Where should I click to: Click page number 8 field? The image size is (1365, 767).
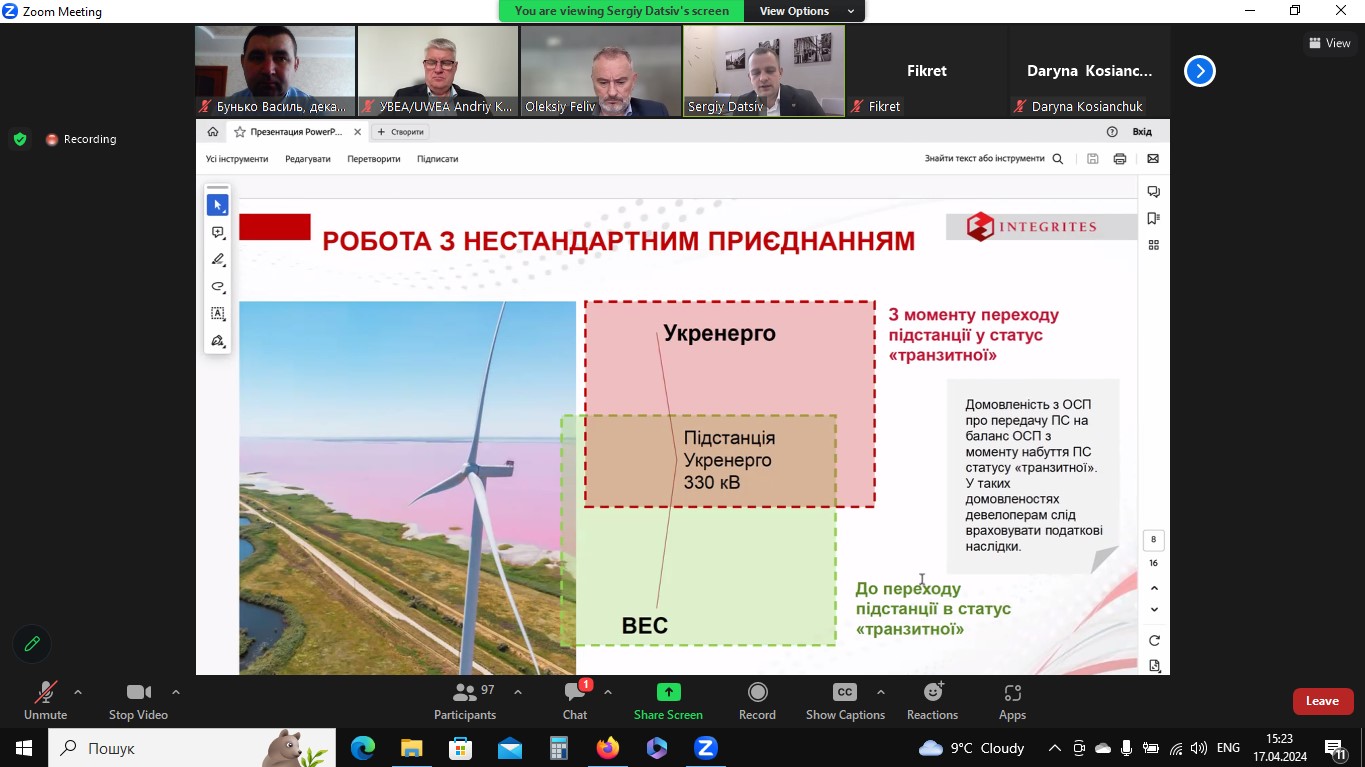pos(1153,540)
